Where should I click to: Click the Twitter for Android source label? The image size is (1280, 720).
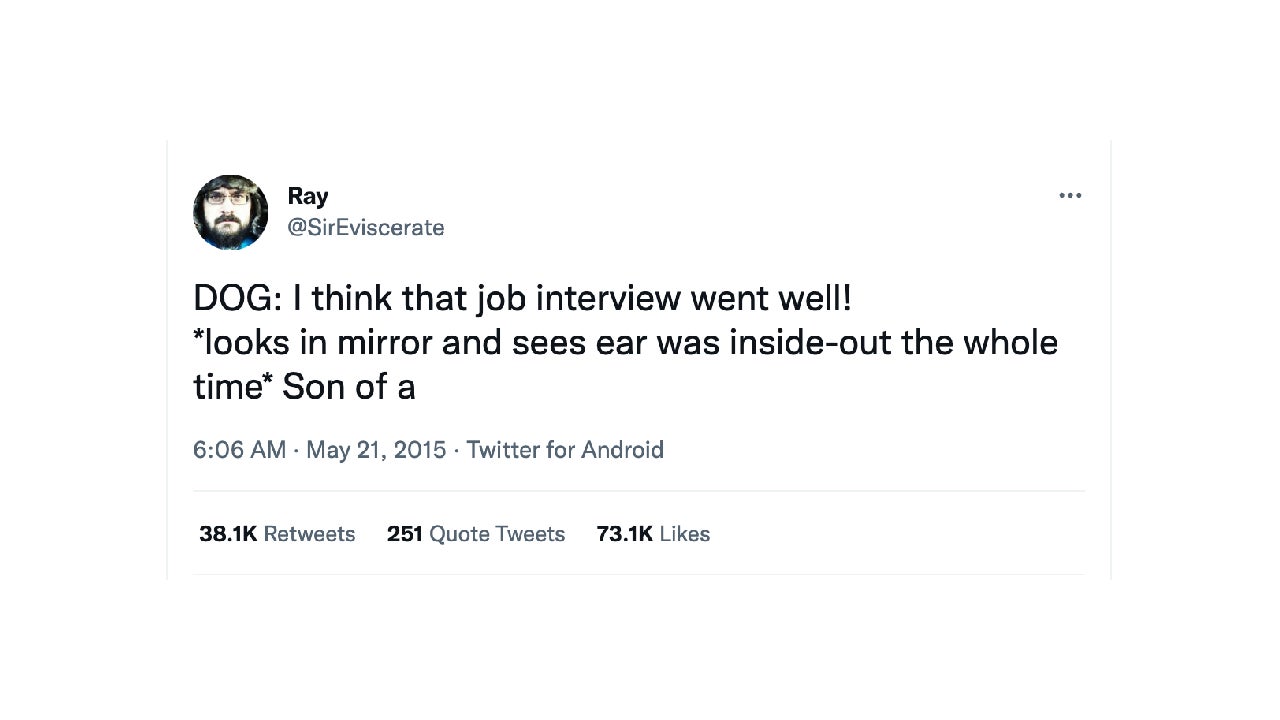pyautogui.click(x=565, y=450)
